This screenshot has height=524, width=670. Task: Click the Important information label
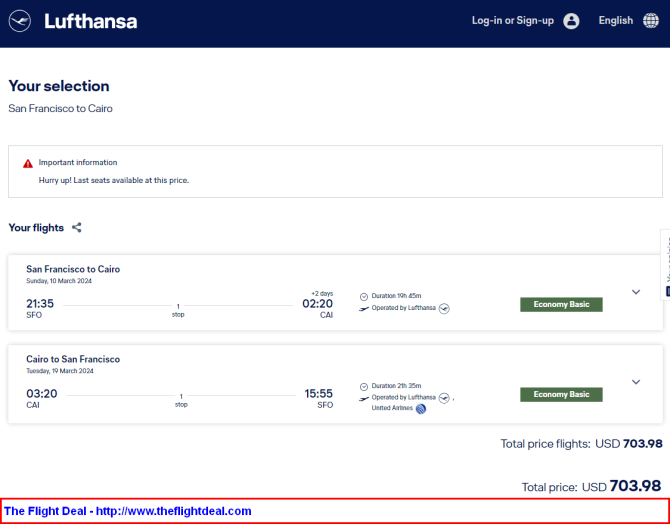point(78,162)
